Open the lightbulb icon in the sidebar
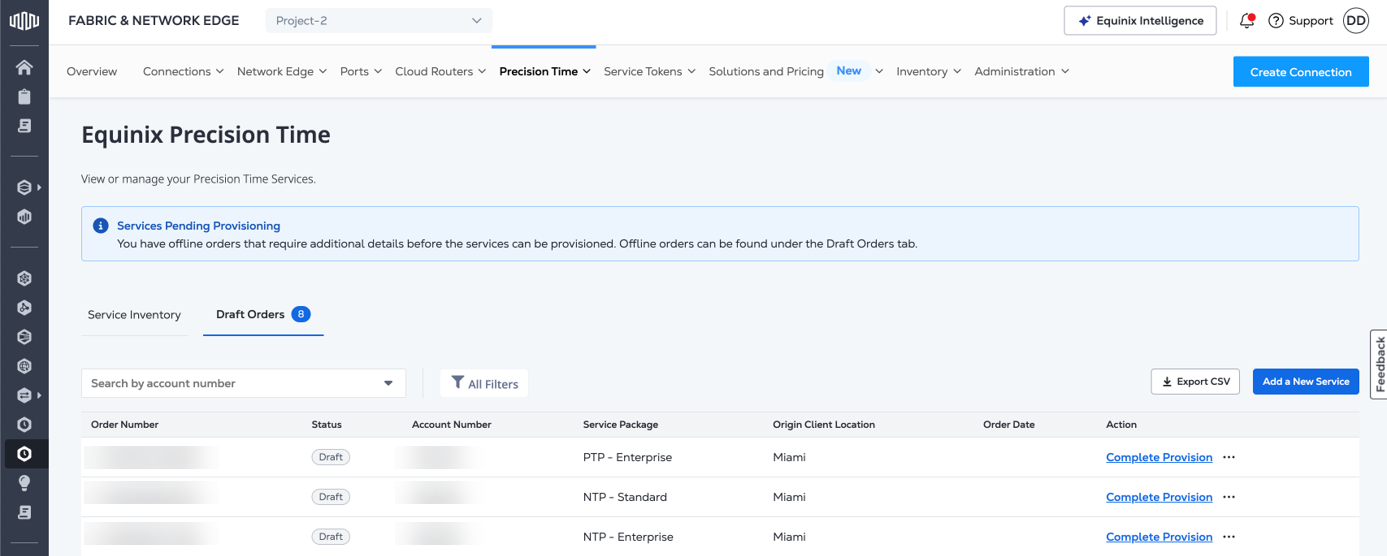 24,483
